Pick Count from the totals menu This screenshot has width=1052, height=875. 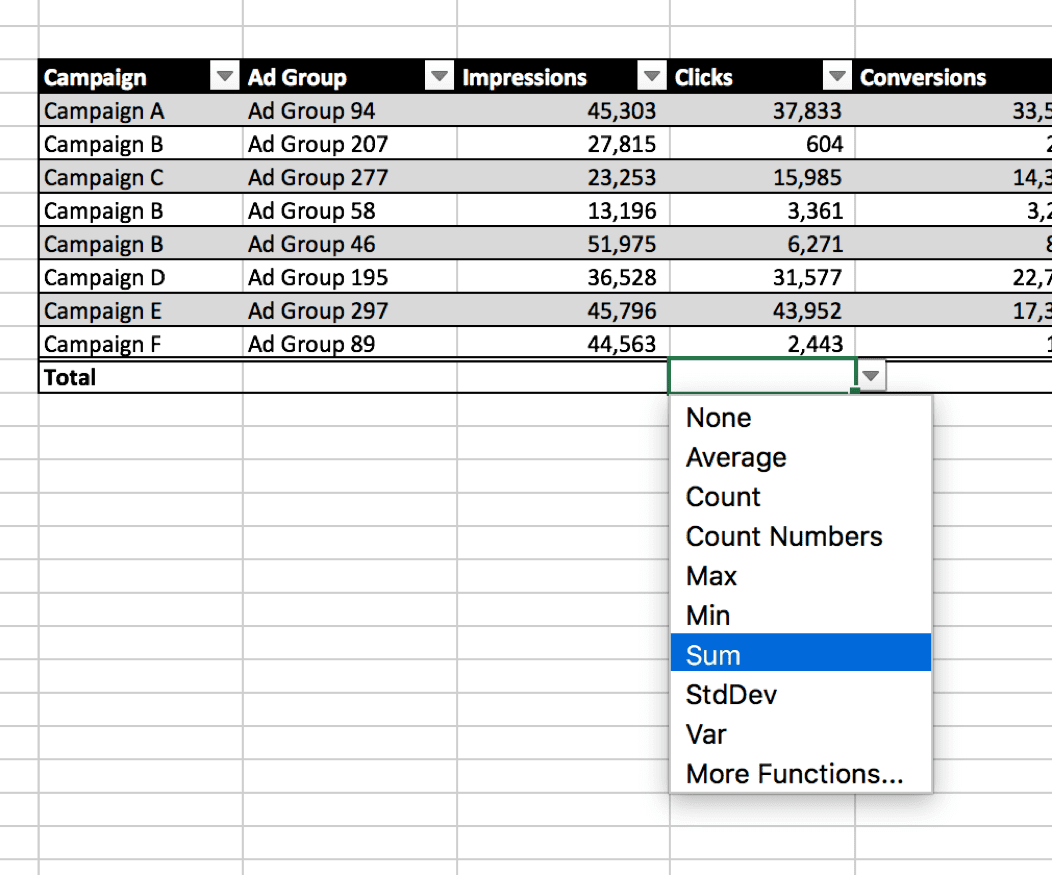click(801, 497)
